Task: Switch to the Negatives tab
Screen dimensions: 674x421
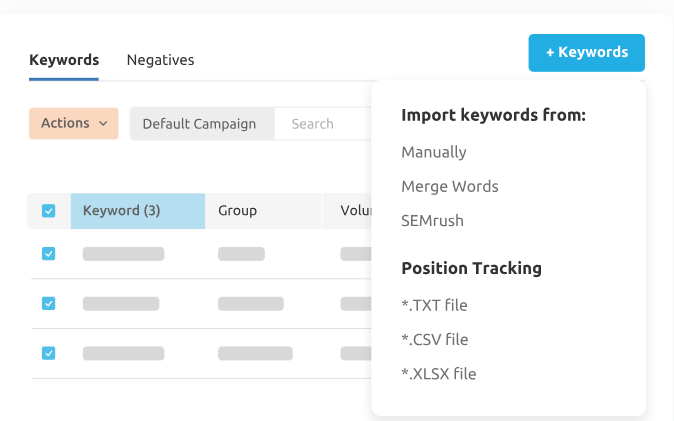Action: coord(160,60)
